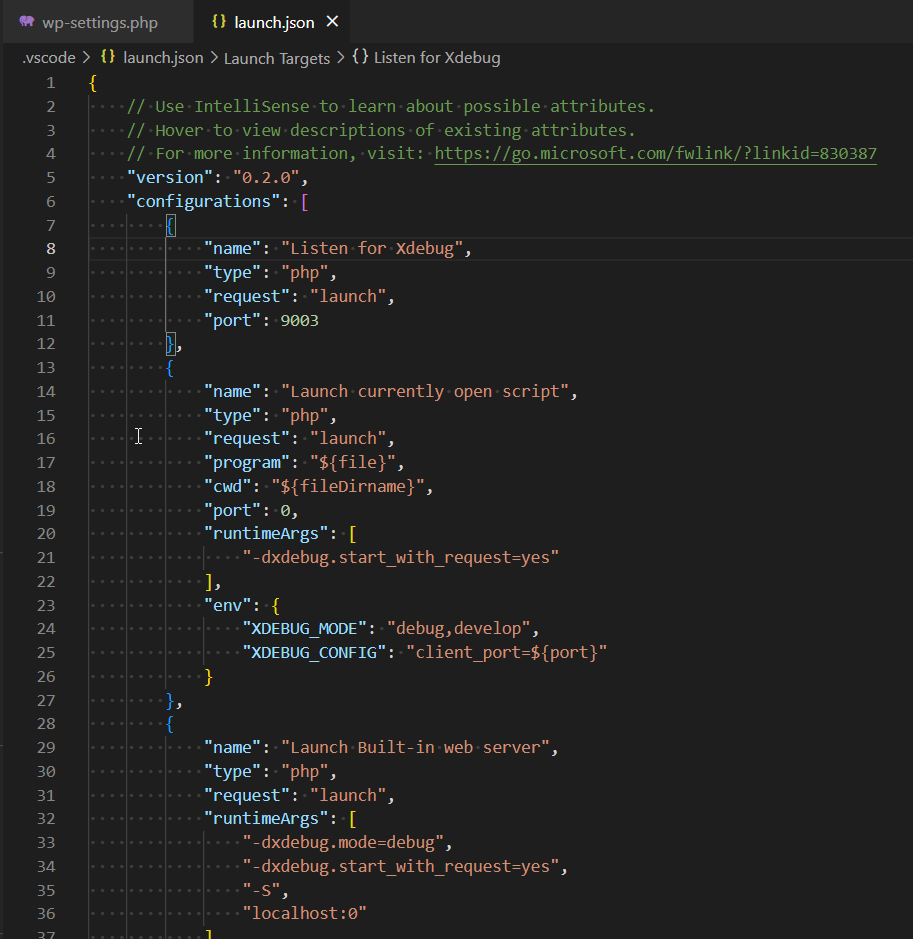
Task: Switch to the wp-settings.php tab
Action: tap(98, 22)
